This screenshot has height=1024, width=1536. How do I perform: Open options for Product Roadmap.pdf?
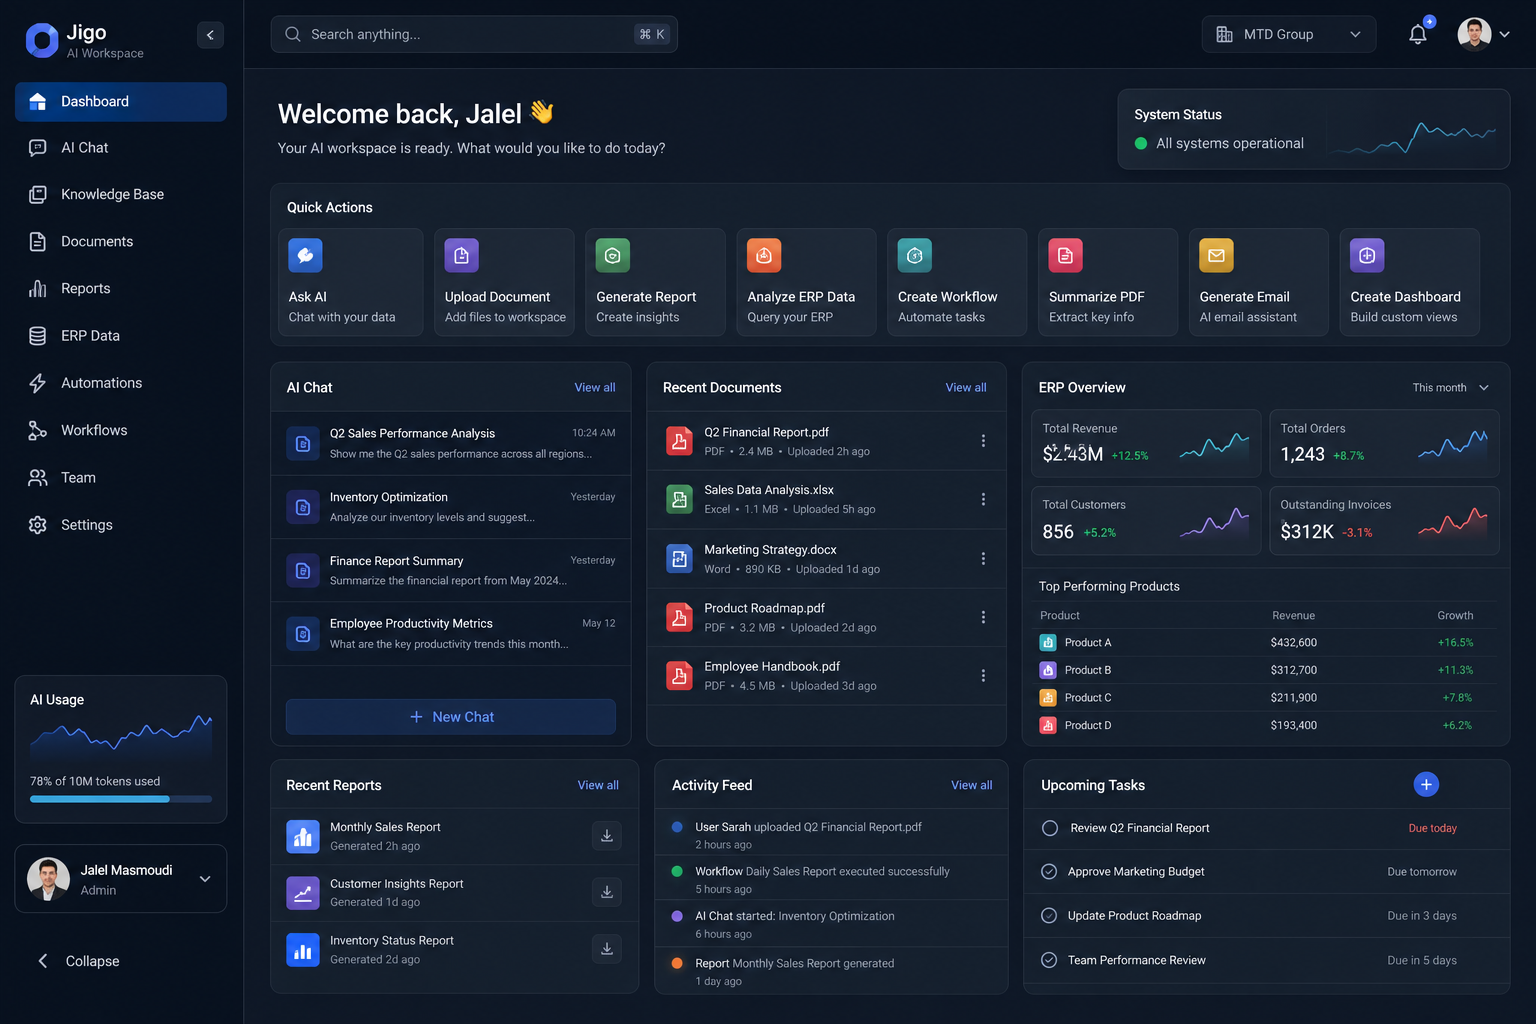pyautogui.click(x=983, y=617)
